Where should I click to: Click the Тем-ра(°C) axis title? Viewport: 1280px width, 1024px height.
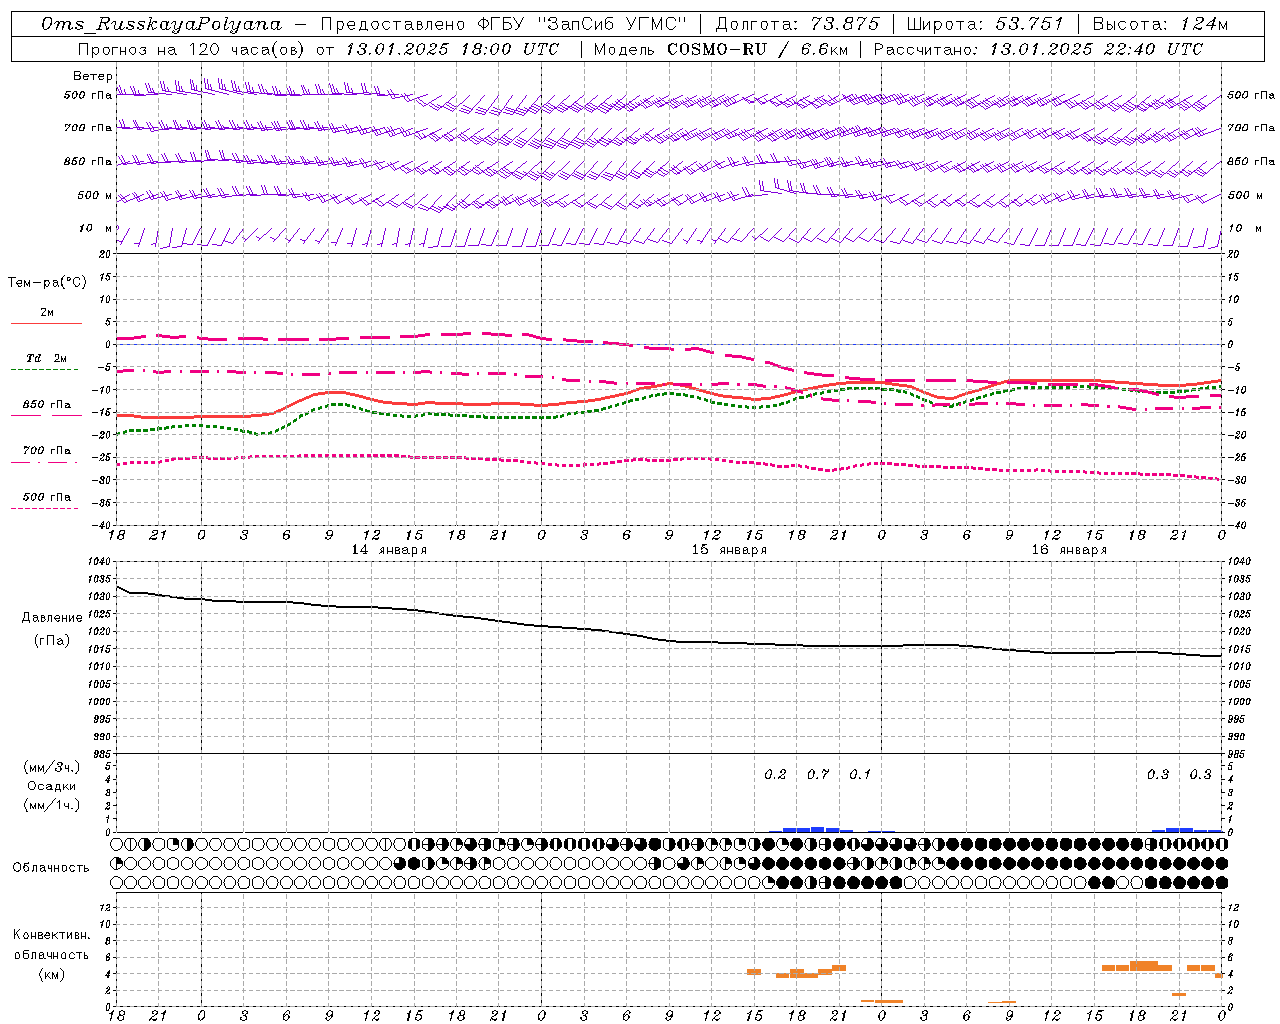(47, 283)
